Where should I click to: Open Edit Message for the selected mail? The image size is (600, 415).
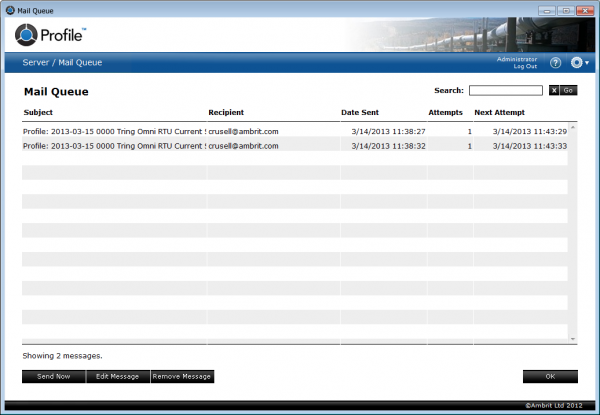[117, 376]
